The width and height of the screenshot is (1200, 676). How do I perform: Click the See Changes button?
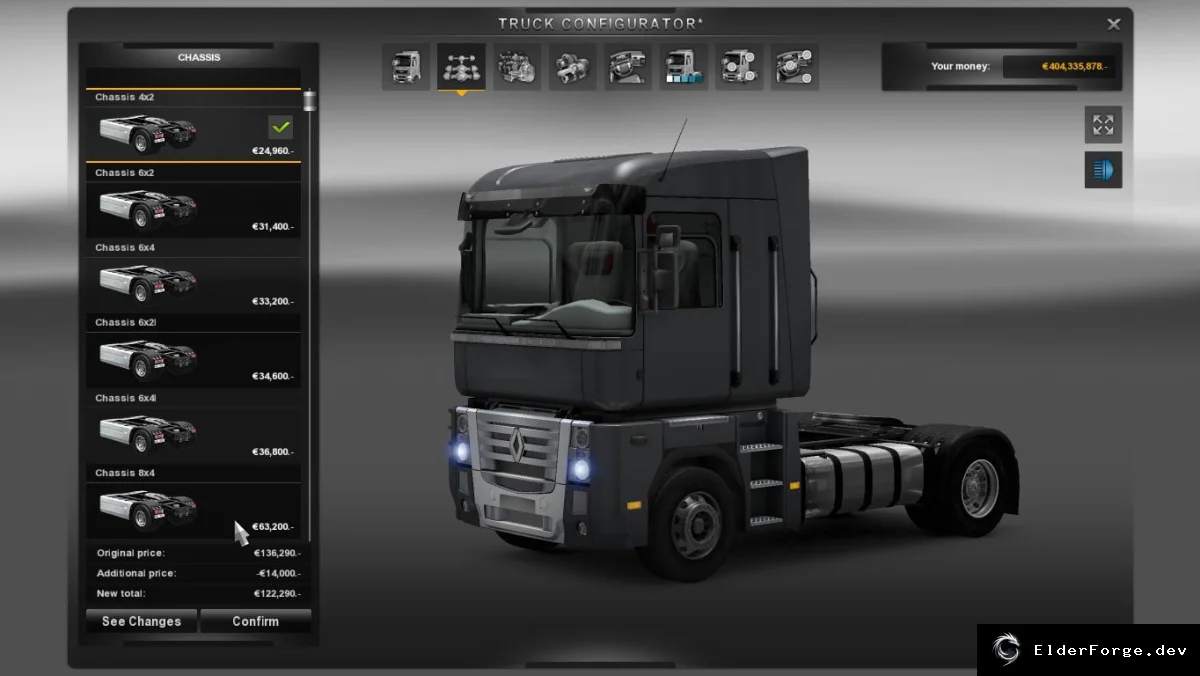pos(141,621)
